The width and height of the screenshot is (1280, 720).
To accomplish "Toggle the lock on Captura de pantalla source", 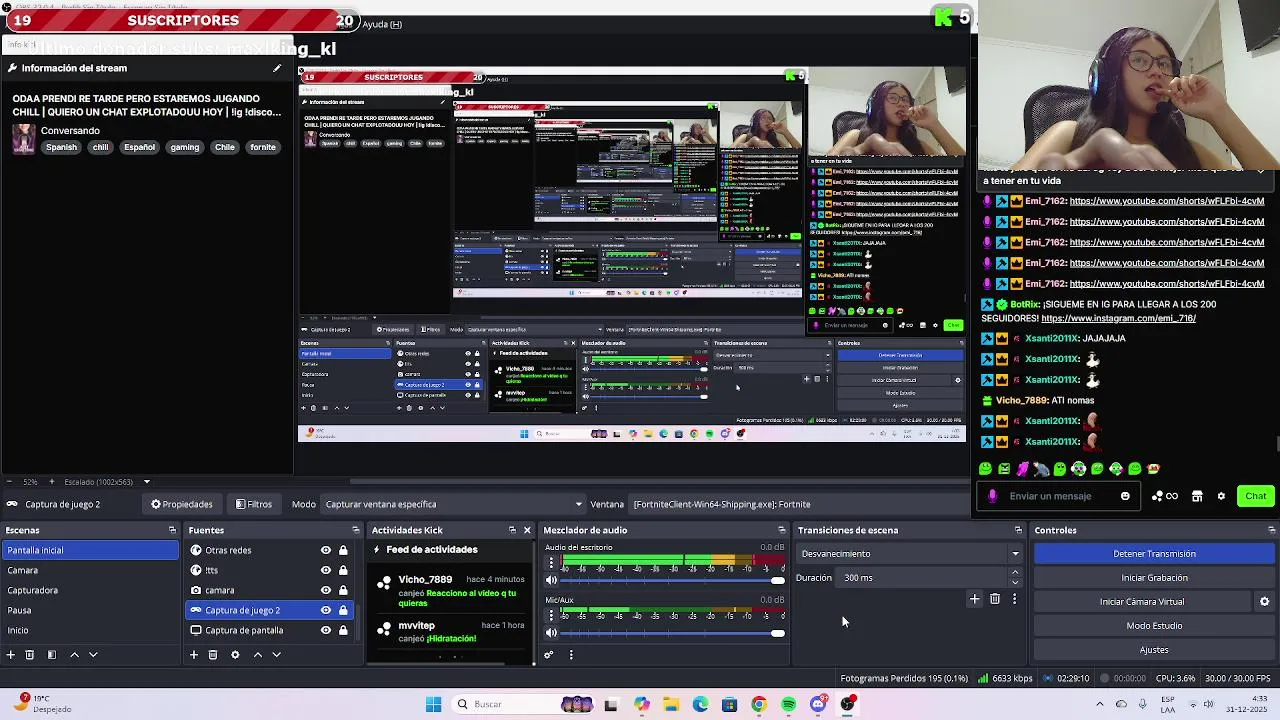I will tap(343, 630).
